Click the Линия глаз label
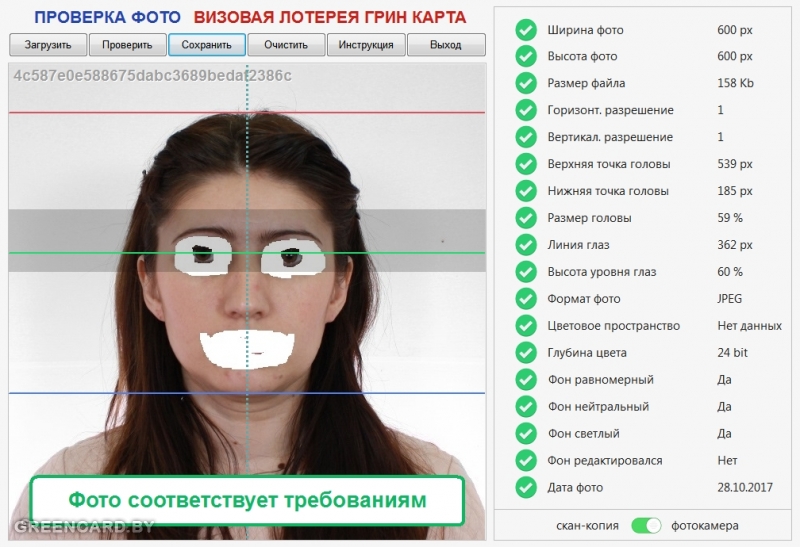Image resolution: width=800 pixels, height=547 pixels. 578,245
